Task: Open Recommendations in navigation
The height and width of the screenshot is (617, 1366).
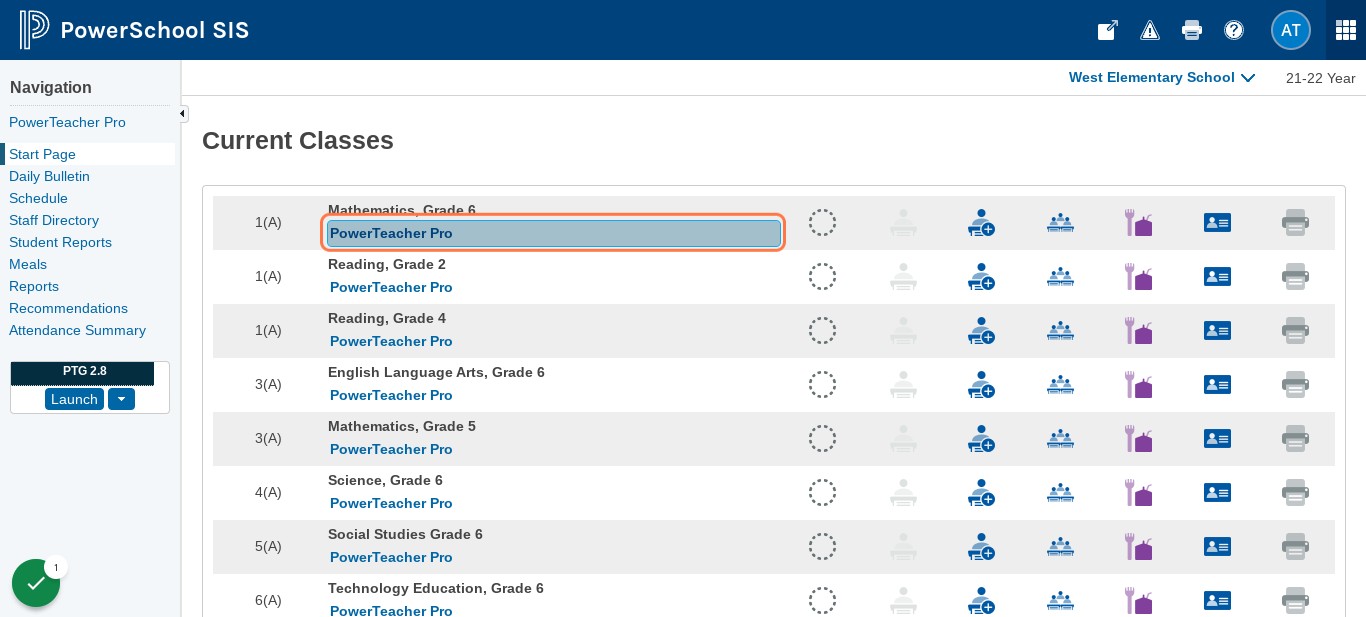Action: 68,308
